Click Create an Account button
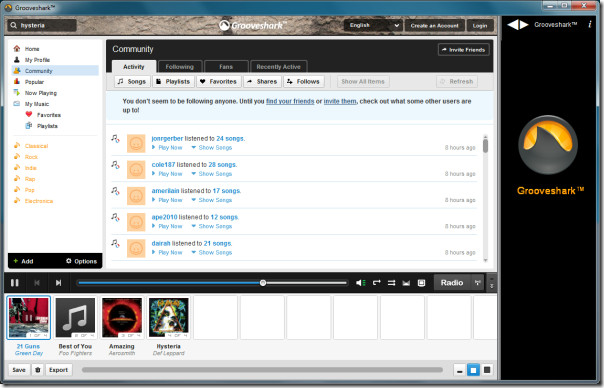The height and width of the screenshot is (388, 604). (x=435, y=25)
